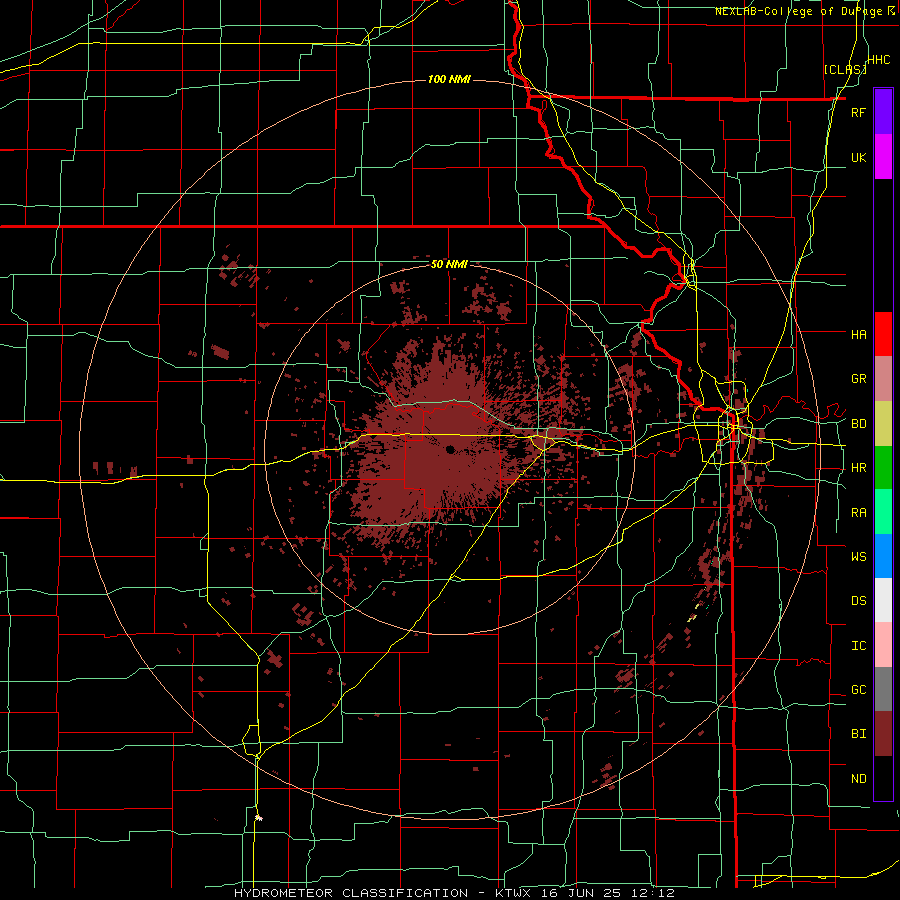
Task: Select the IC light pink legend swatch
Action: tap(883, 645)
